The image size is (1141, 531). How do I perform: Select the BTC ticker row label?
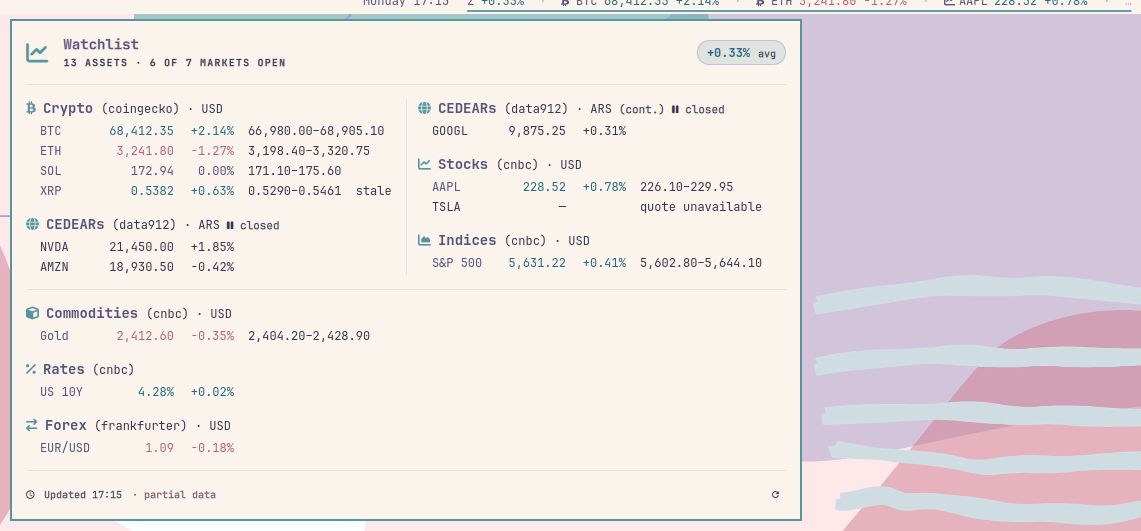click(51, 131)
